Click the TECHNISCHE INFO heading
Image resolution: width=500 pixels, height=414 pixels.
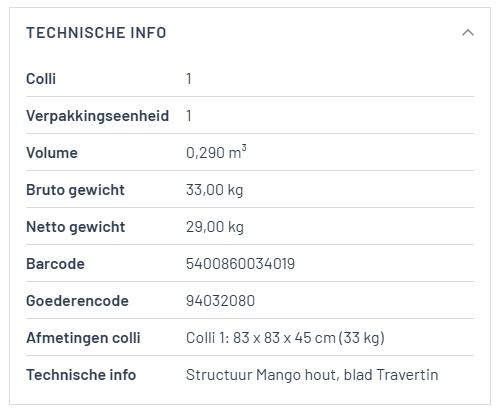pos(96,33)
